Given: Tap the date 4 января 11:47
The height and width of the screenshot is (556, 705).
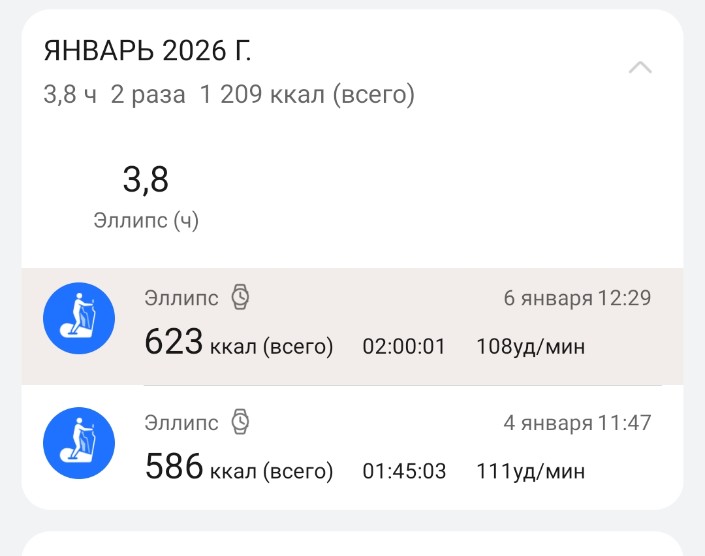Looking at the screenshot, I should tap(578, 423).
